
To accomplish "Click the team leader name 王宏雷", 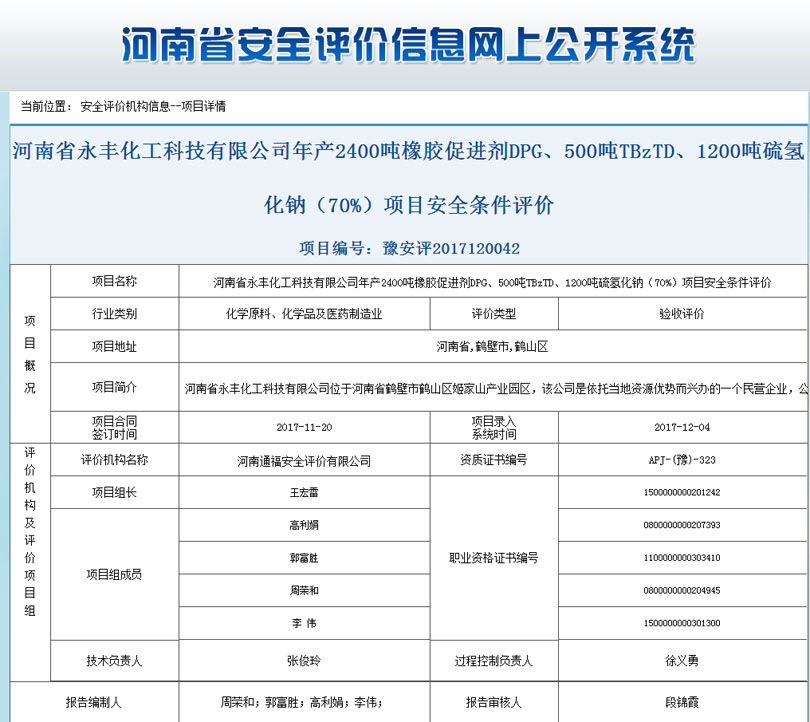I will pyautogui.click(x=304, y=492).
